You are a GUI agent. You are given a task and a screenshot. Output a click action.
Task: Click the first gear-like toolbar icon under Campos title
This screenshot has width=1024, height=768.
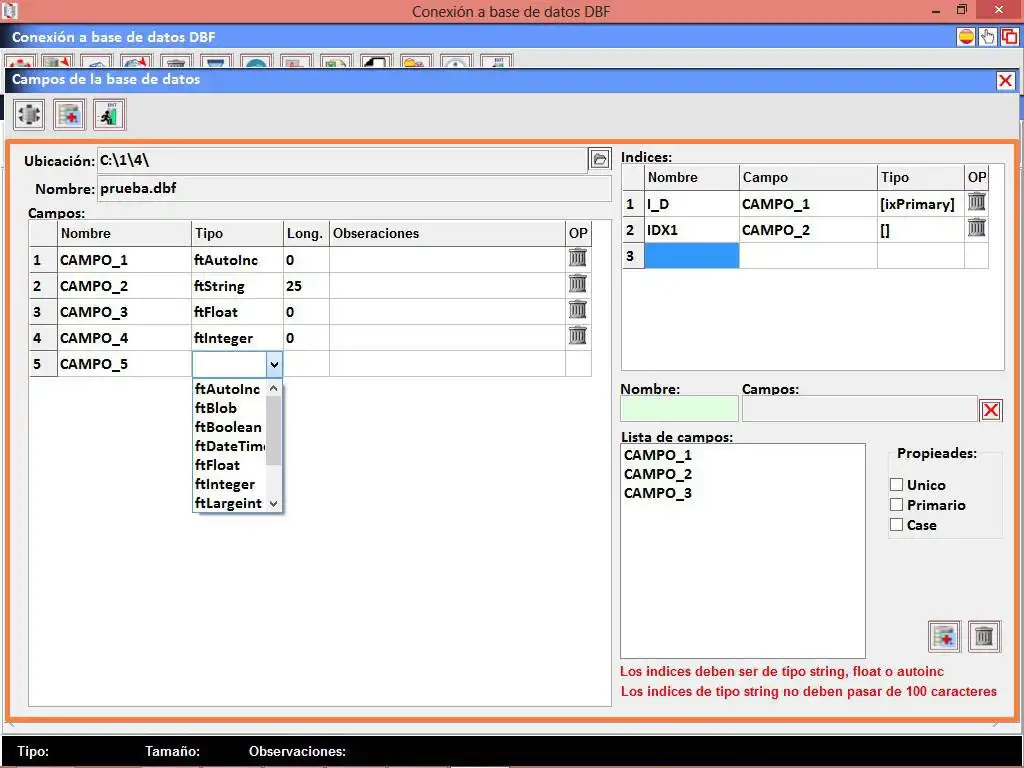[x=29, y=115]
